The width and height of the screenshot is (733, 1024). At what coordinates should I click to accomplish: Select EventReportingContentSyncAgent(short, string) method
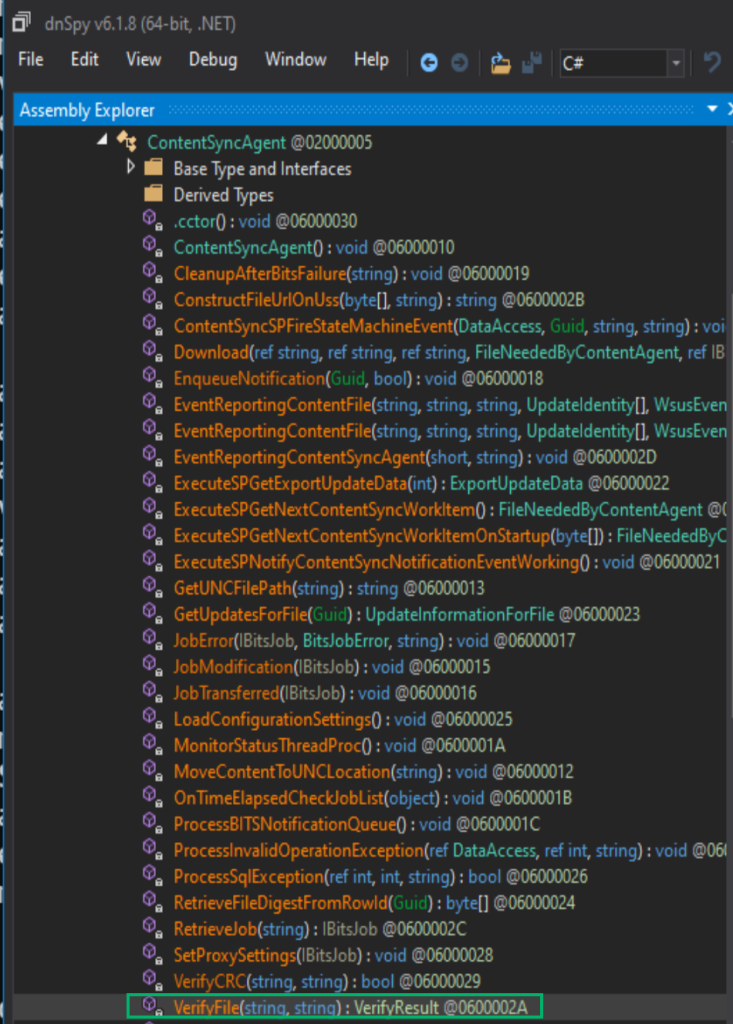click(415, 457)
